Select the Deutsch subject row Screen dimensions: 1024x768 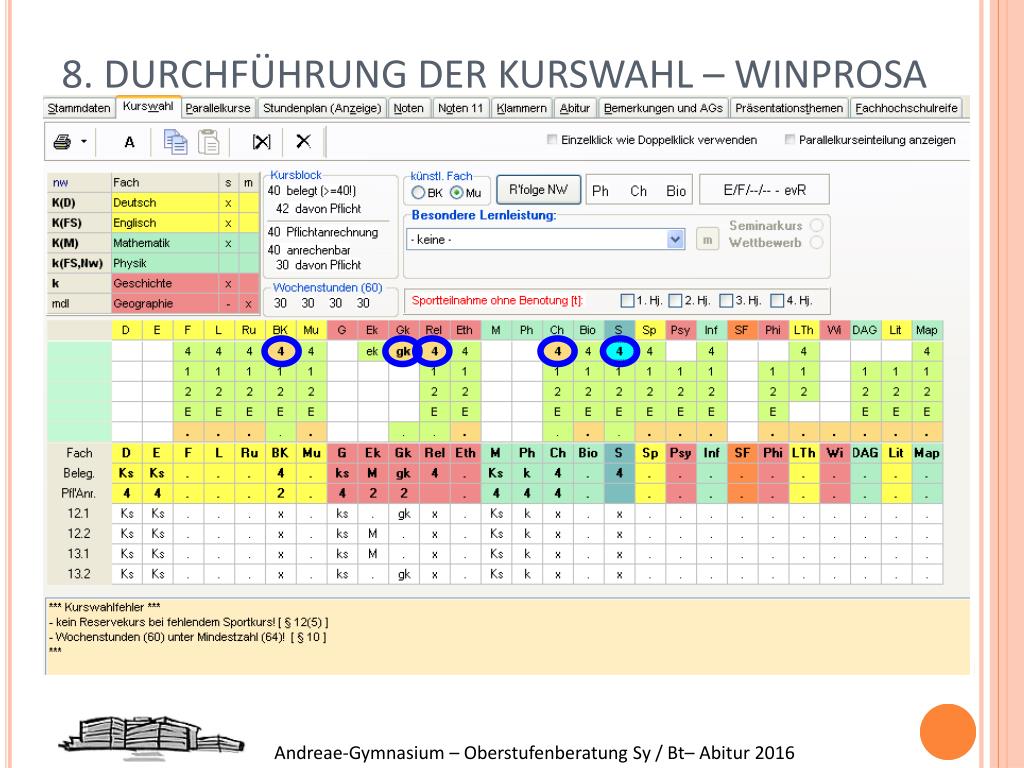coord(153,202)
